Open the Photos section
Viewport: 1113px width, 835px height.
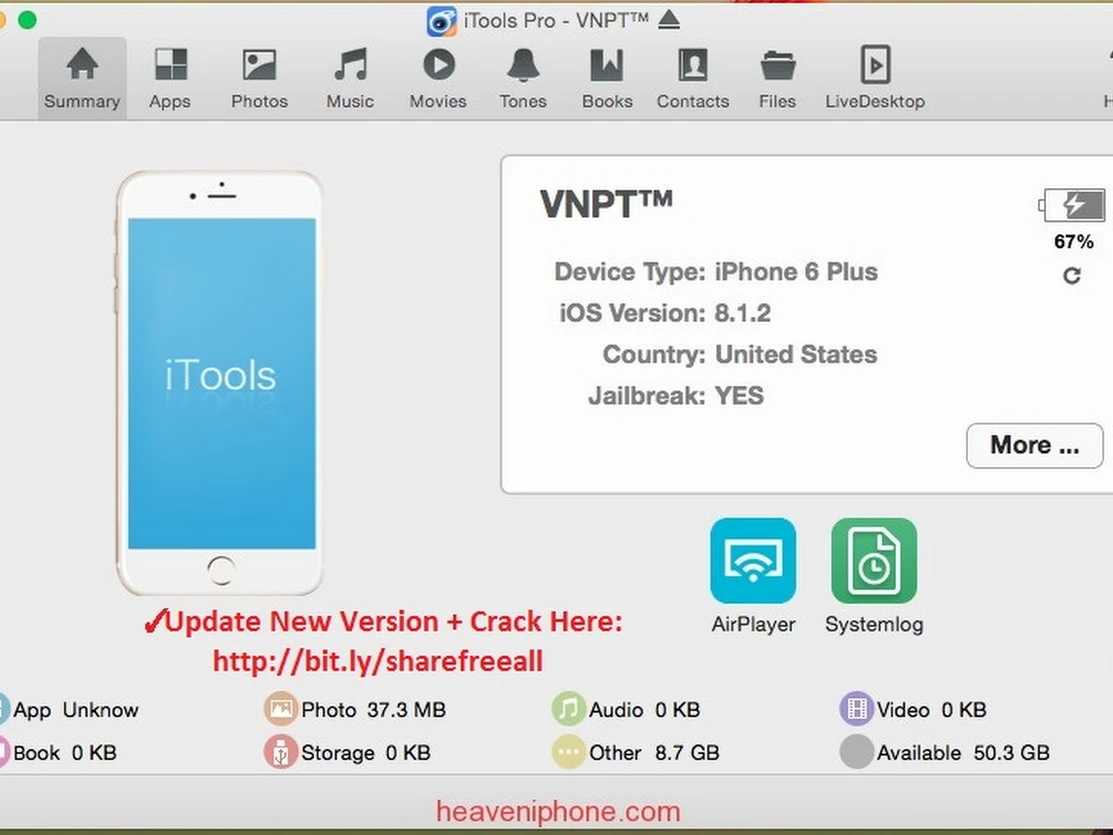pos(259,78)
